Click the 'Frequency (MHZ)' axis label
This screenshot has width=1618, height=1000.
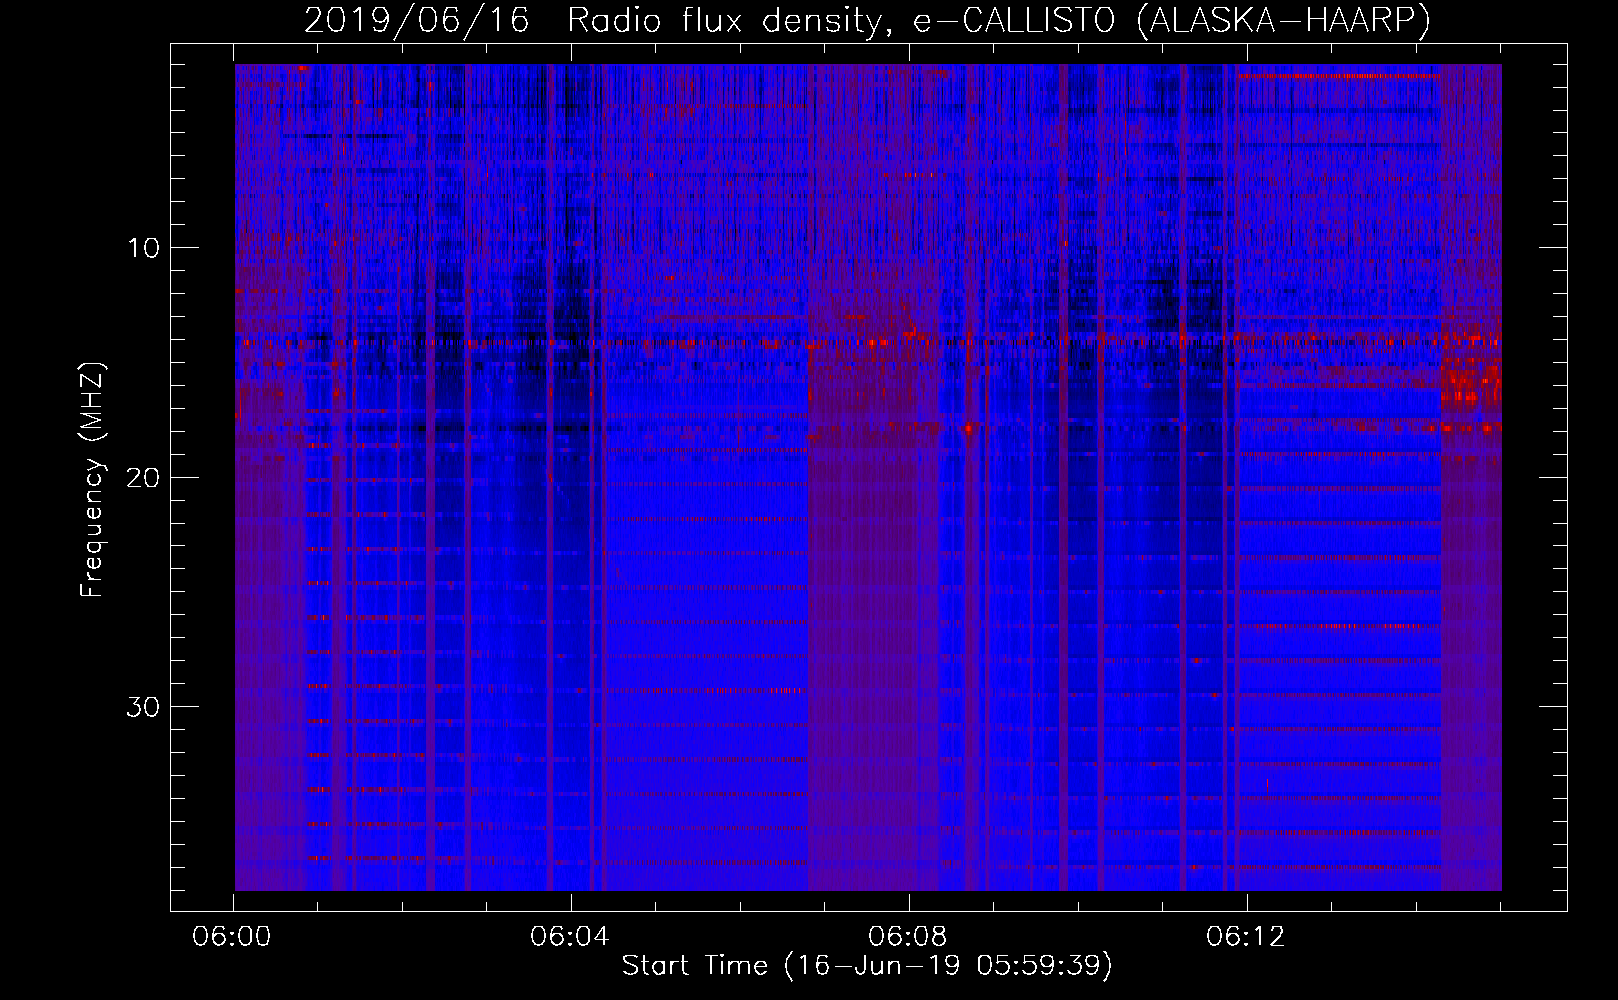(x=92, y=480)
